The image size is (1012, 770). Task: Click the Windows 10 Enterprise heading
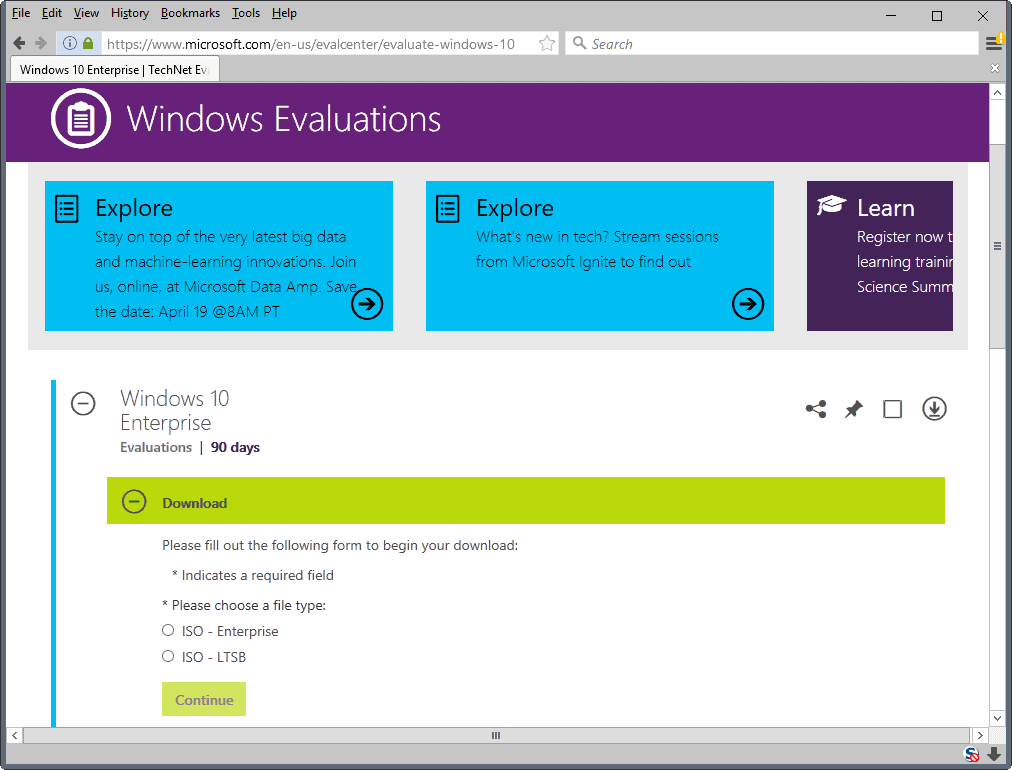[x=175, y=410]
